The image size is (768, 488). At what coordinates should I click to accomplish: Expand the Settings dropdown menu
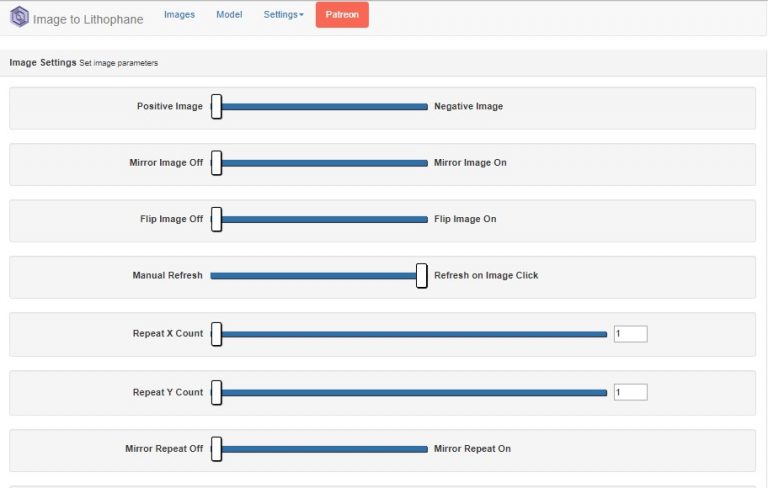click(284, 15)
